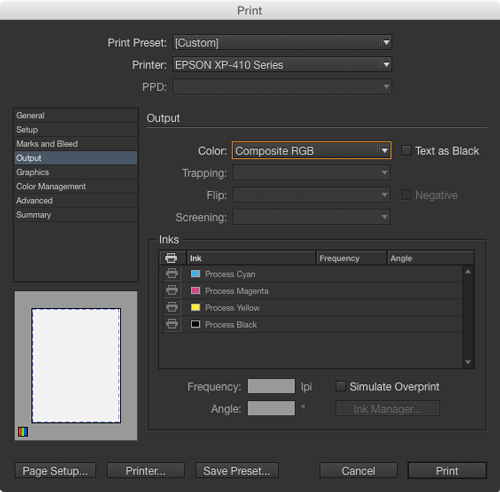500x492 pixels.
Task: Toggle print icon for Process Black ink
Action: point(172,324)
